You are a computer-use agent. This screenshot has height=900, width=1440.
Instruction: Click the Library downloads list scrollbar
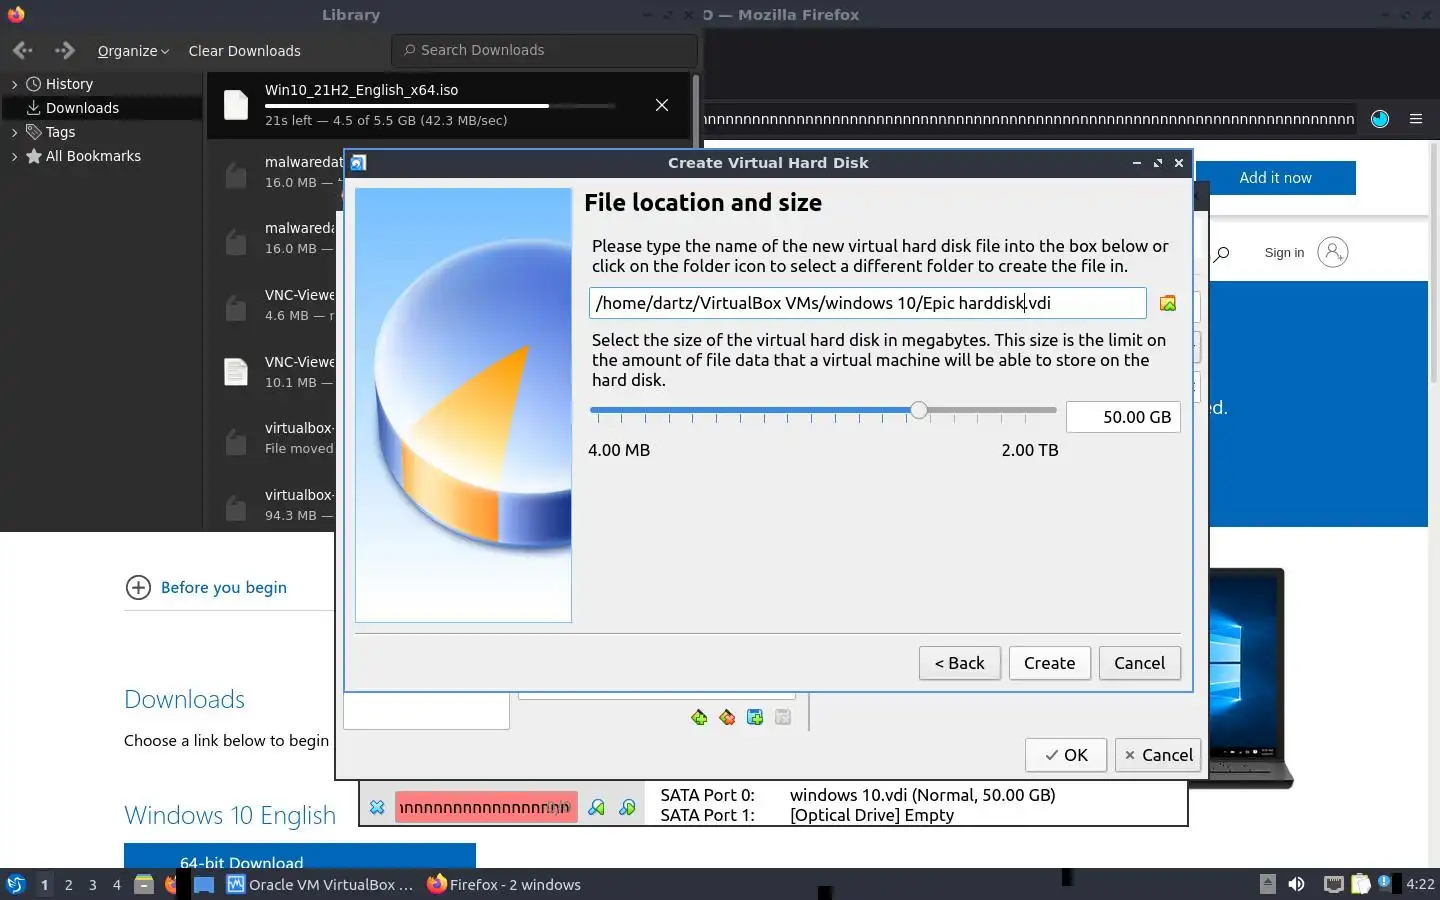(696, 110)
